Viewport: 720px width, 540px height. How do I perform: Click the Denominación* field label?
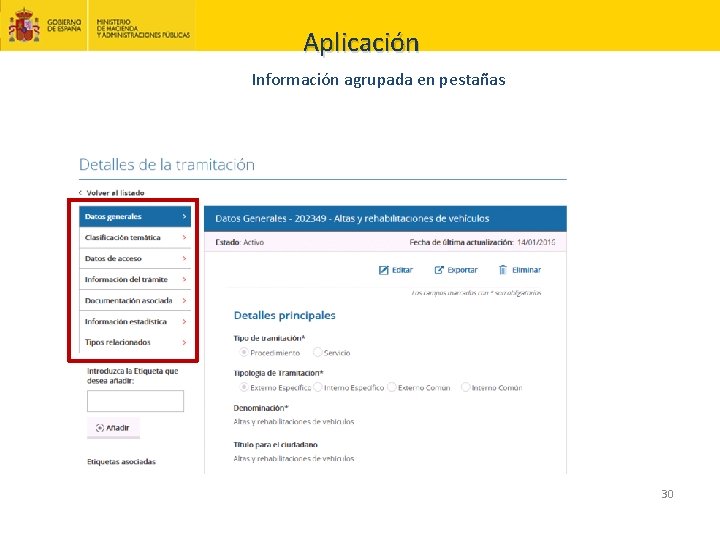point(261,408)
